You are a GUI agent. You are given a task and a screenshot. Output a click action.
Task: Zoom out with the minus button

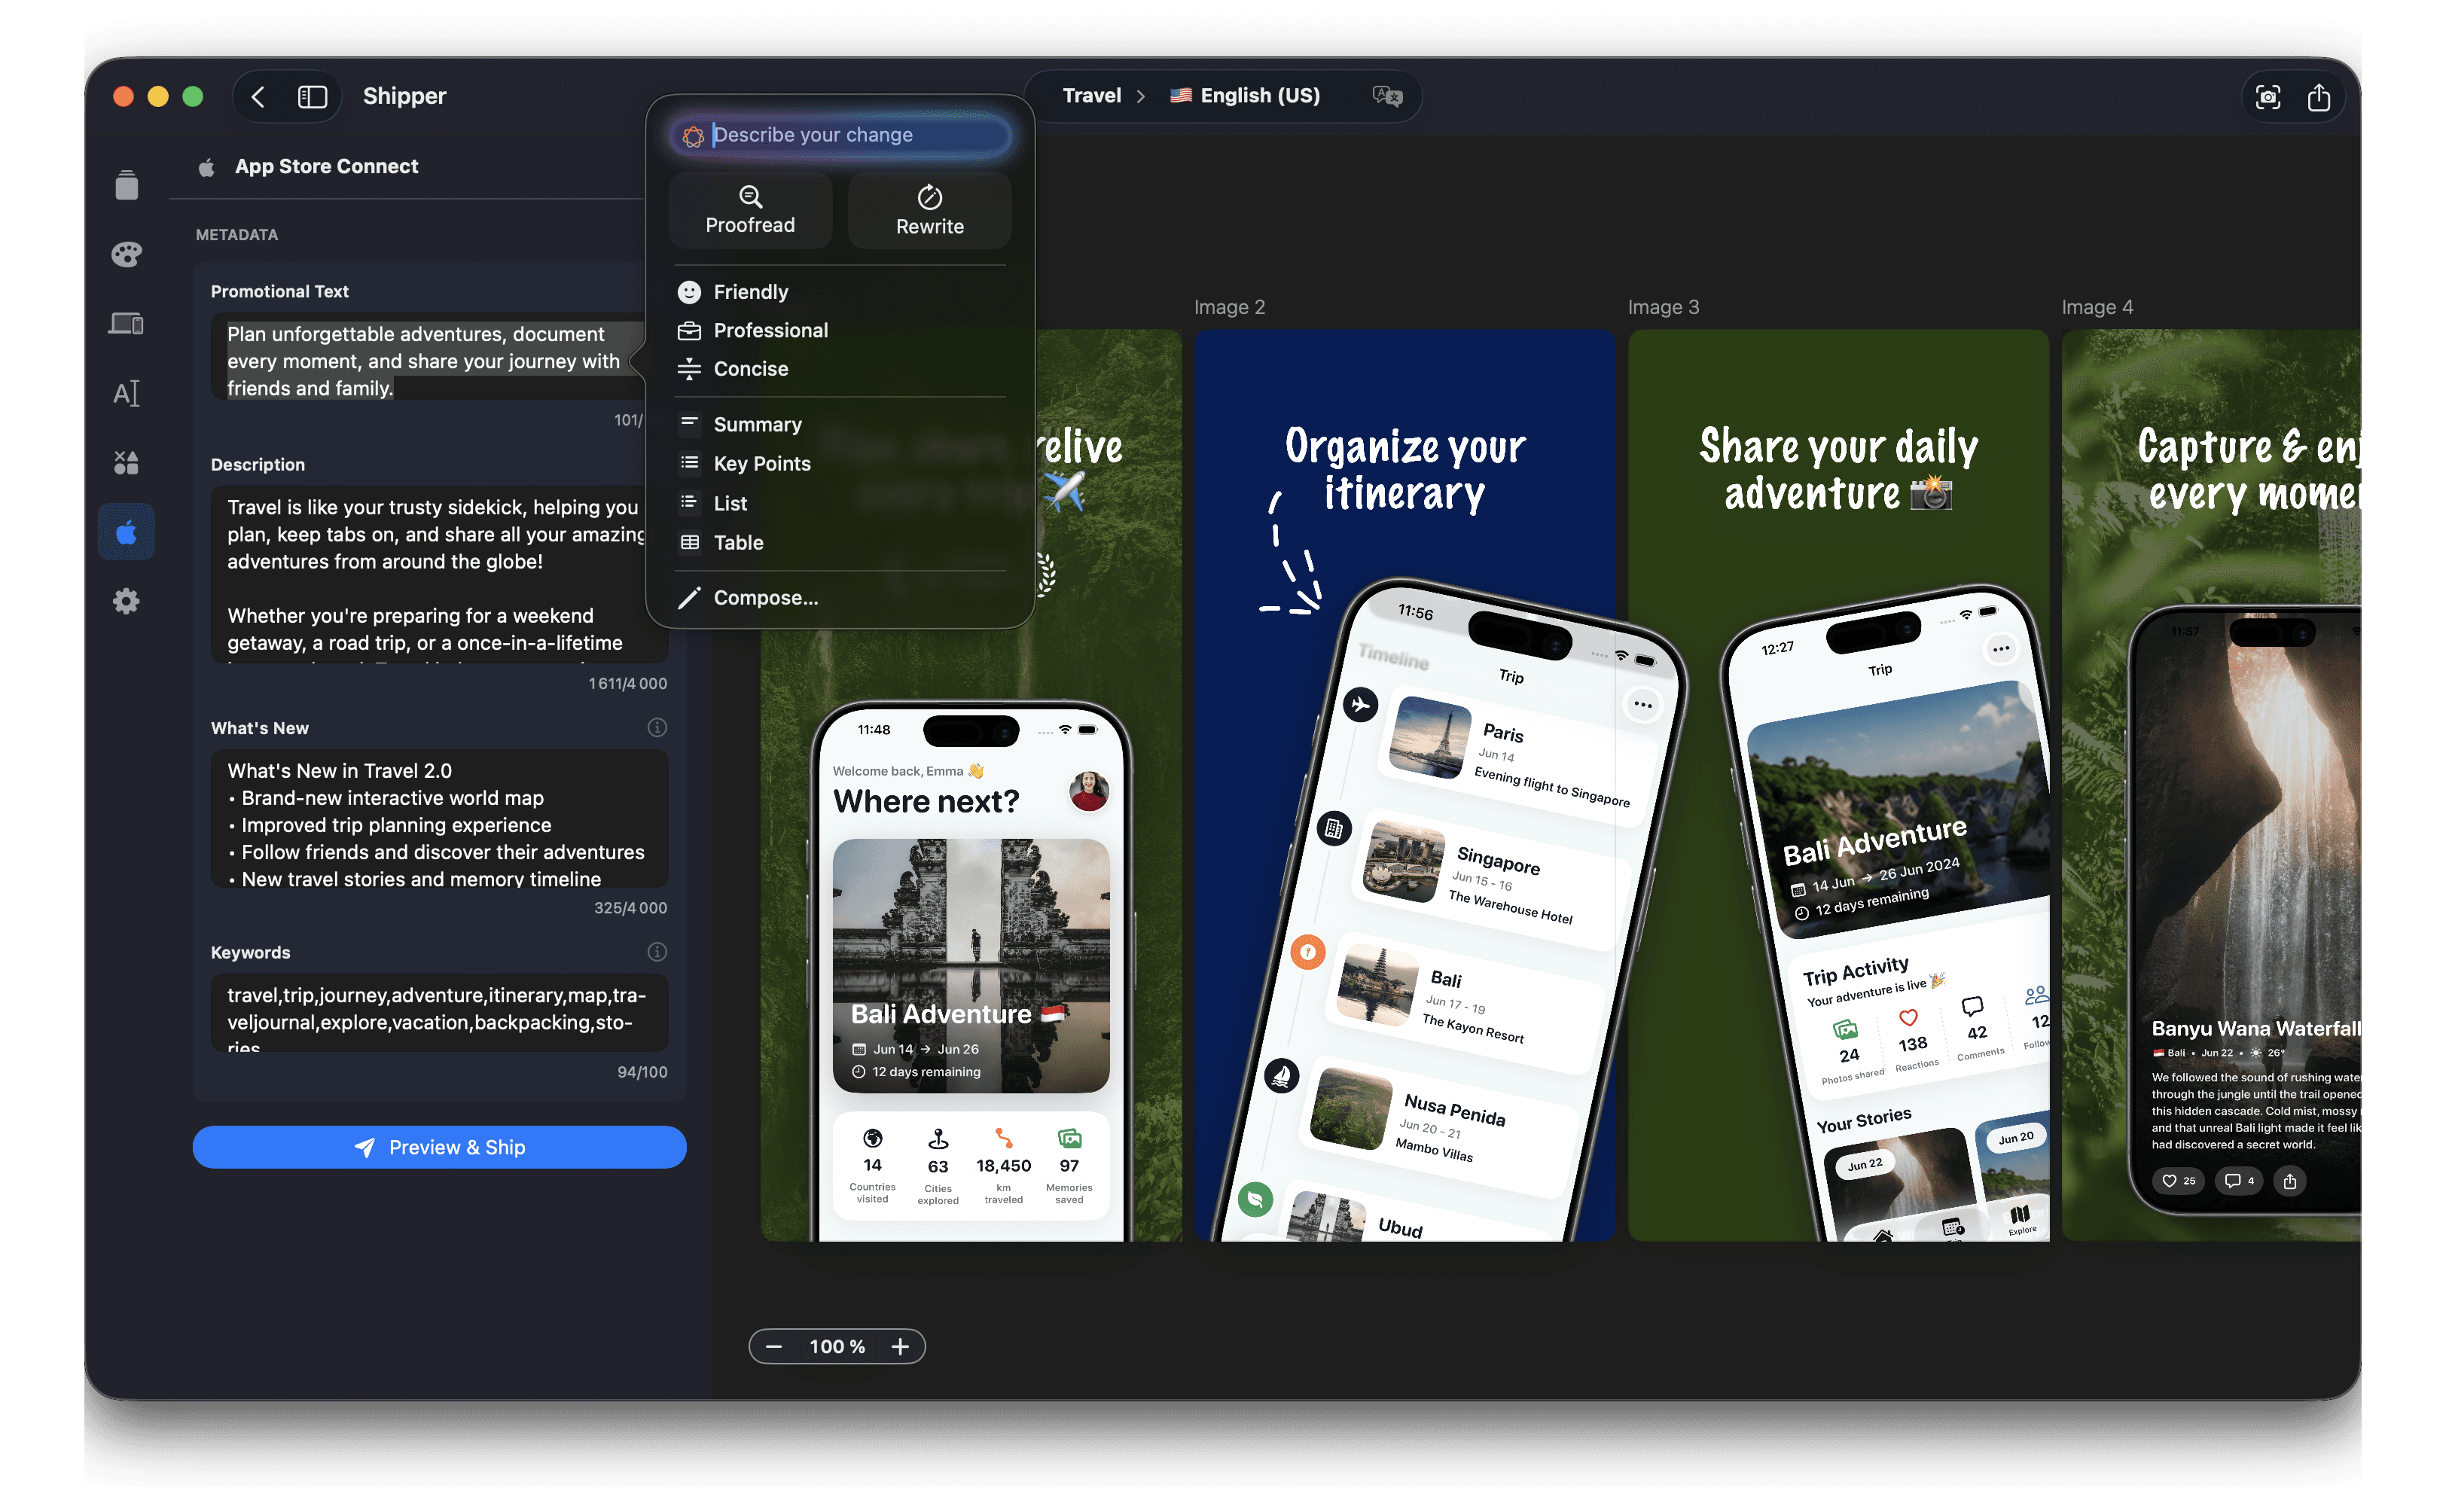[773, 1346]
